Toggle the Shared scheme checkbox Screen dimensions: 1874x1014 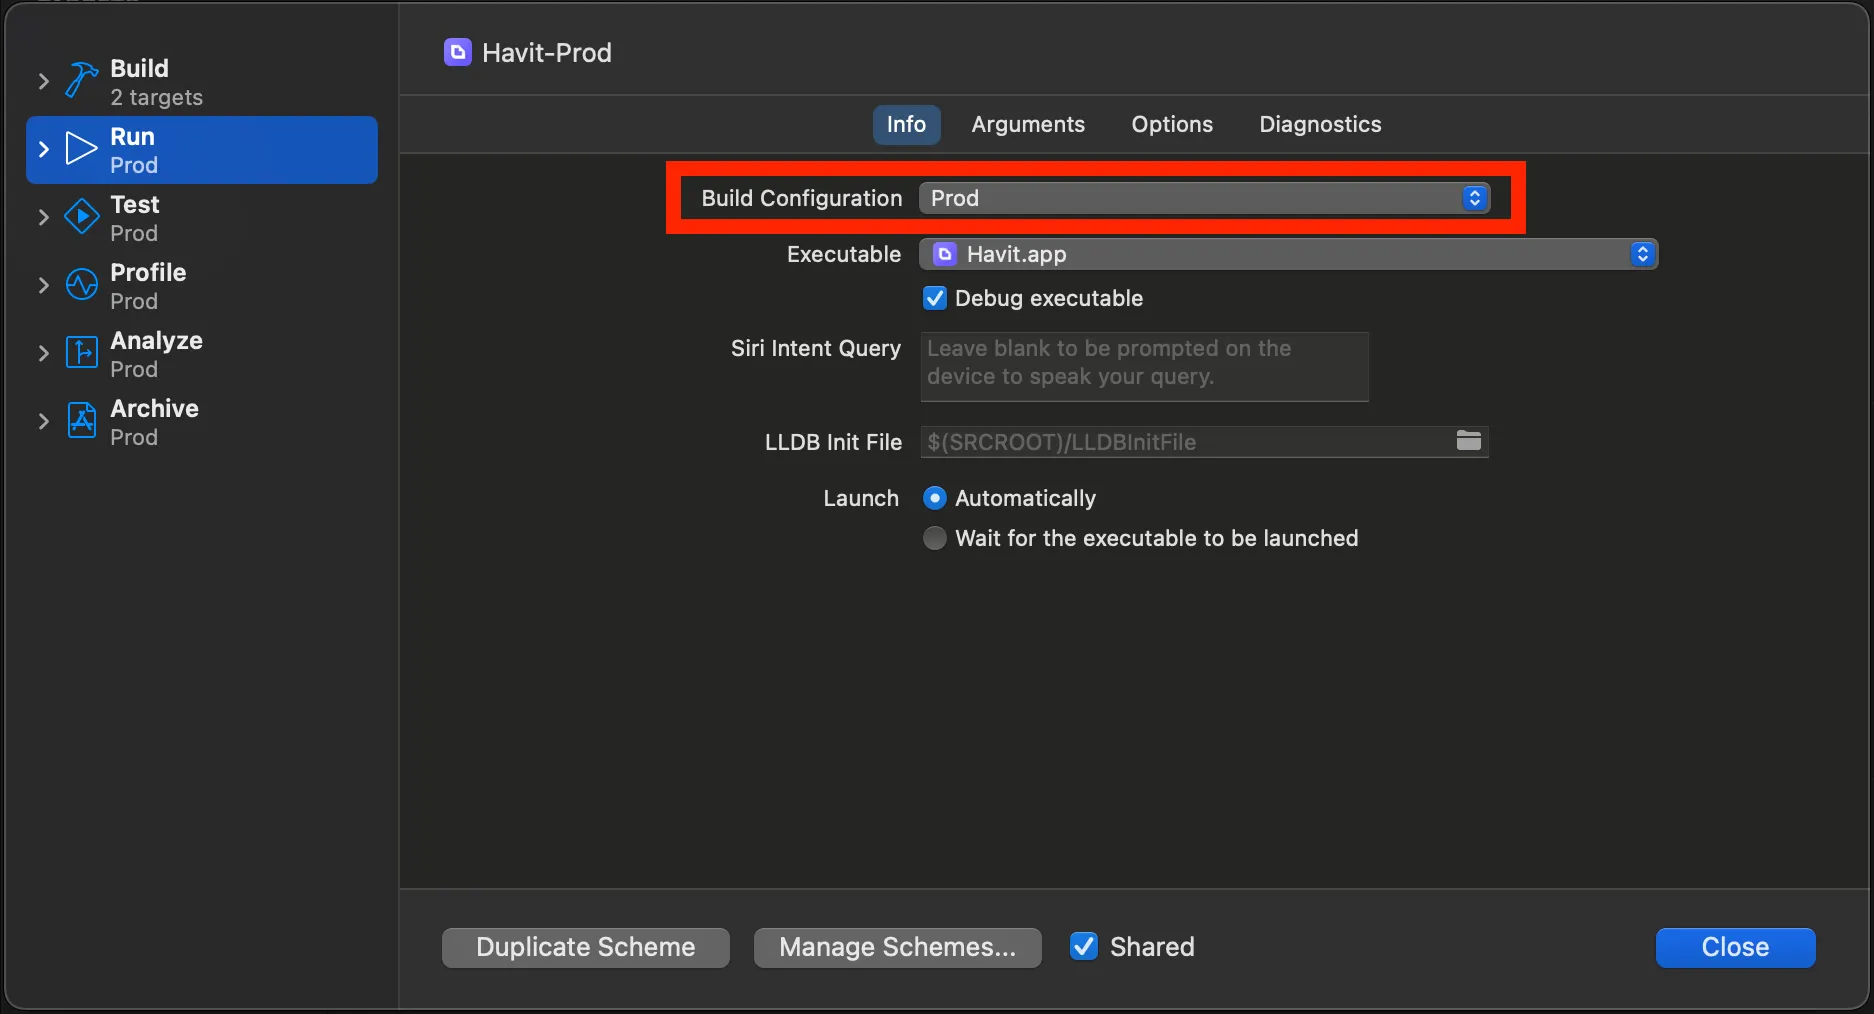1083,946
